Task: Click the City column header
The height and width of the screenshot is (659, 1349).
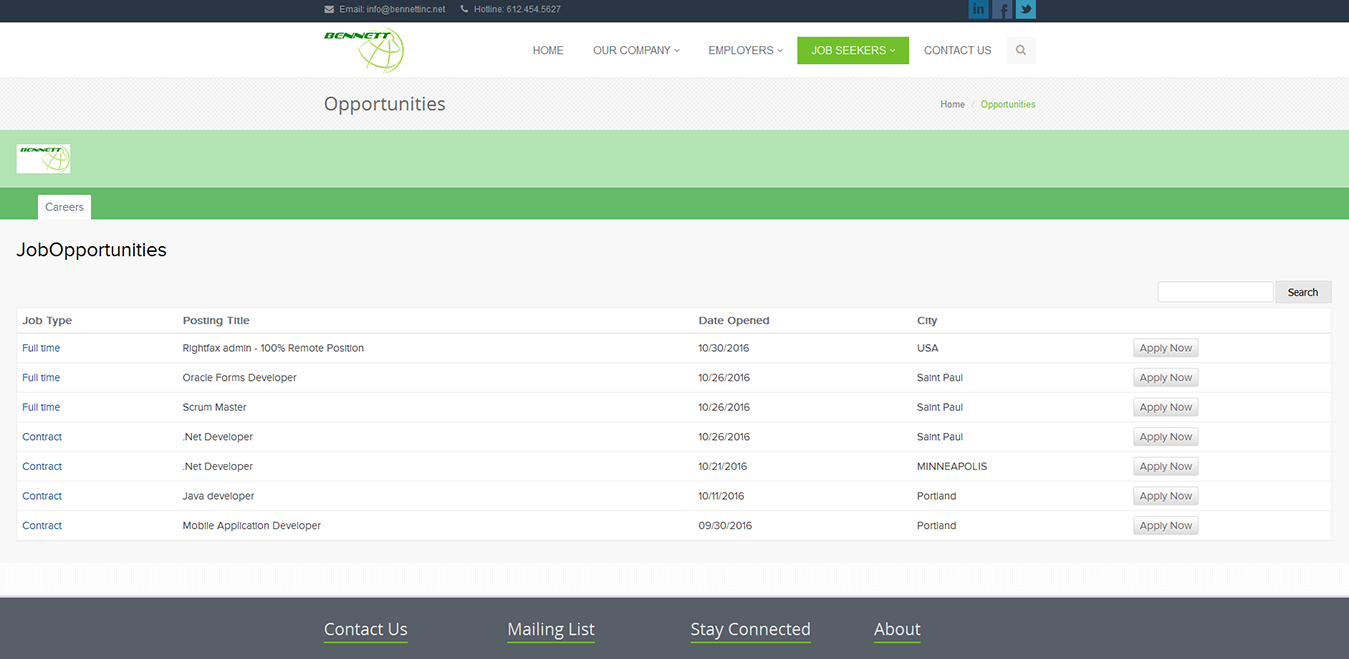Action: 927,321
